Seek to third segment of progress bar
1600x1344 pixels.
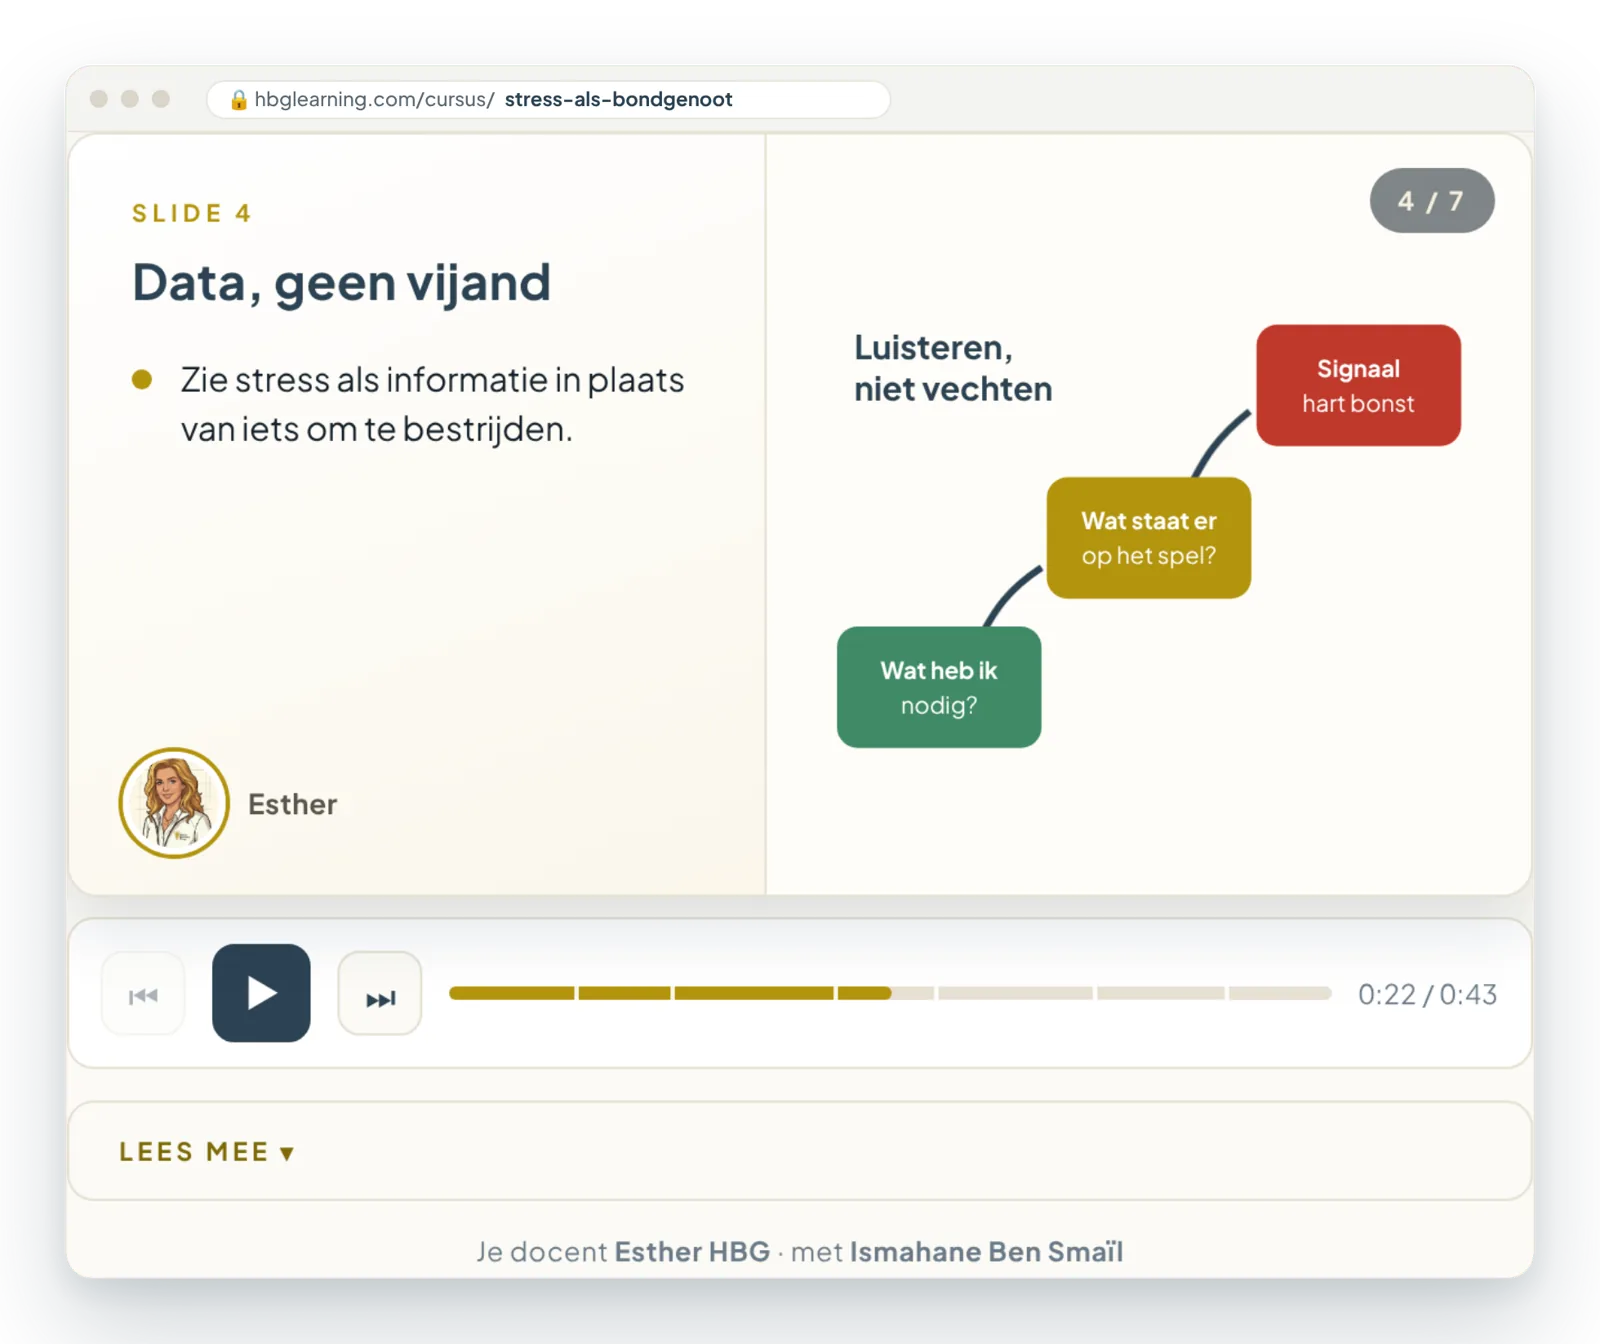pyautogui.click(x=754, y=993)
